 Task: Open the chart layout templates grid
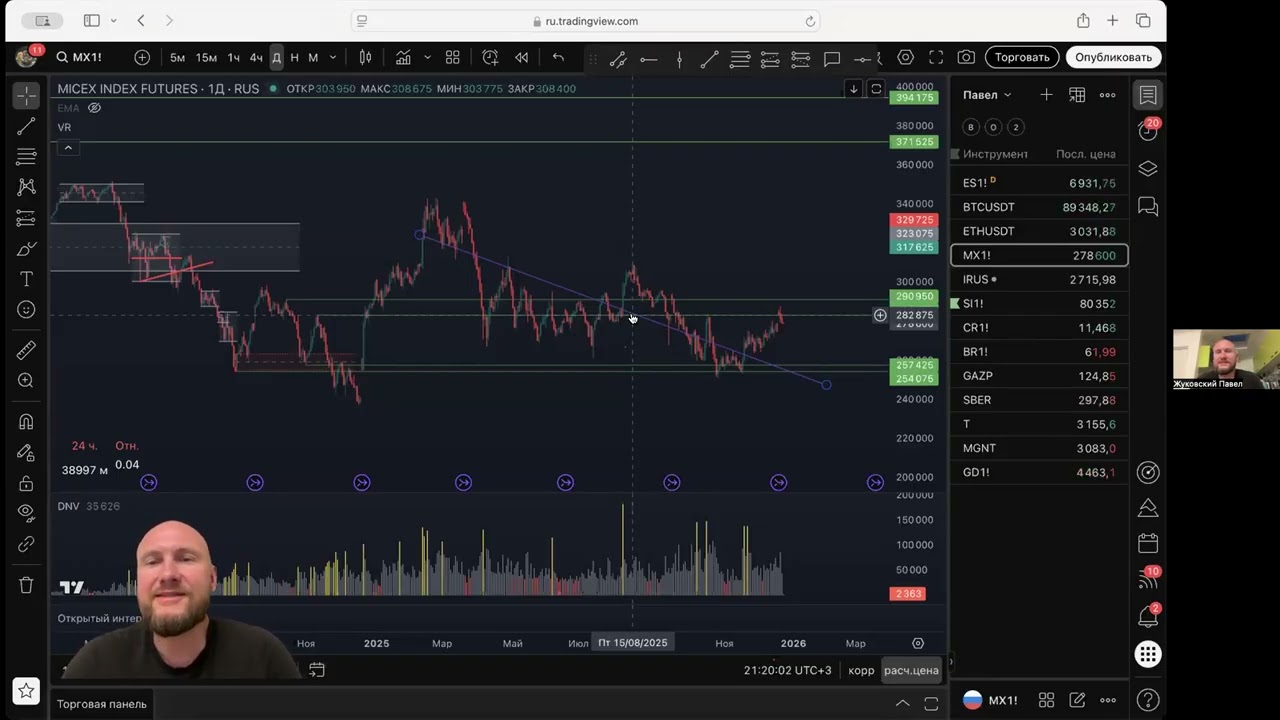(x=452, y=57)
